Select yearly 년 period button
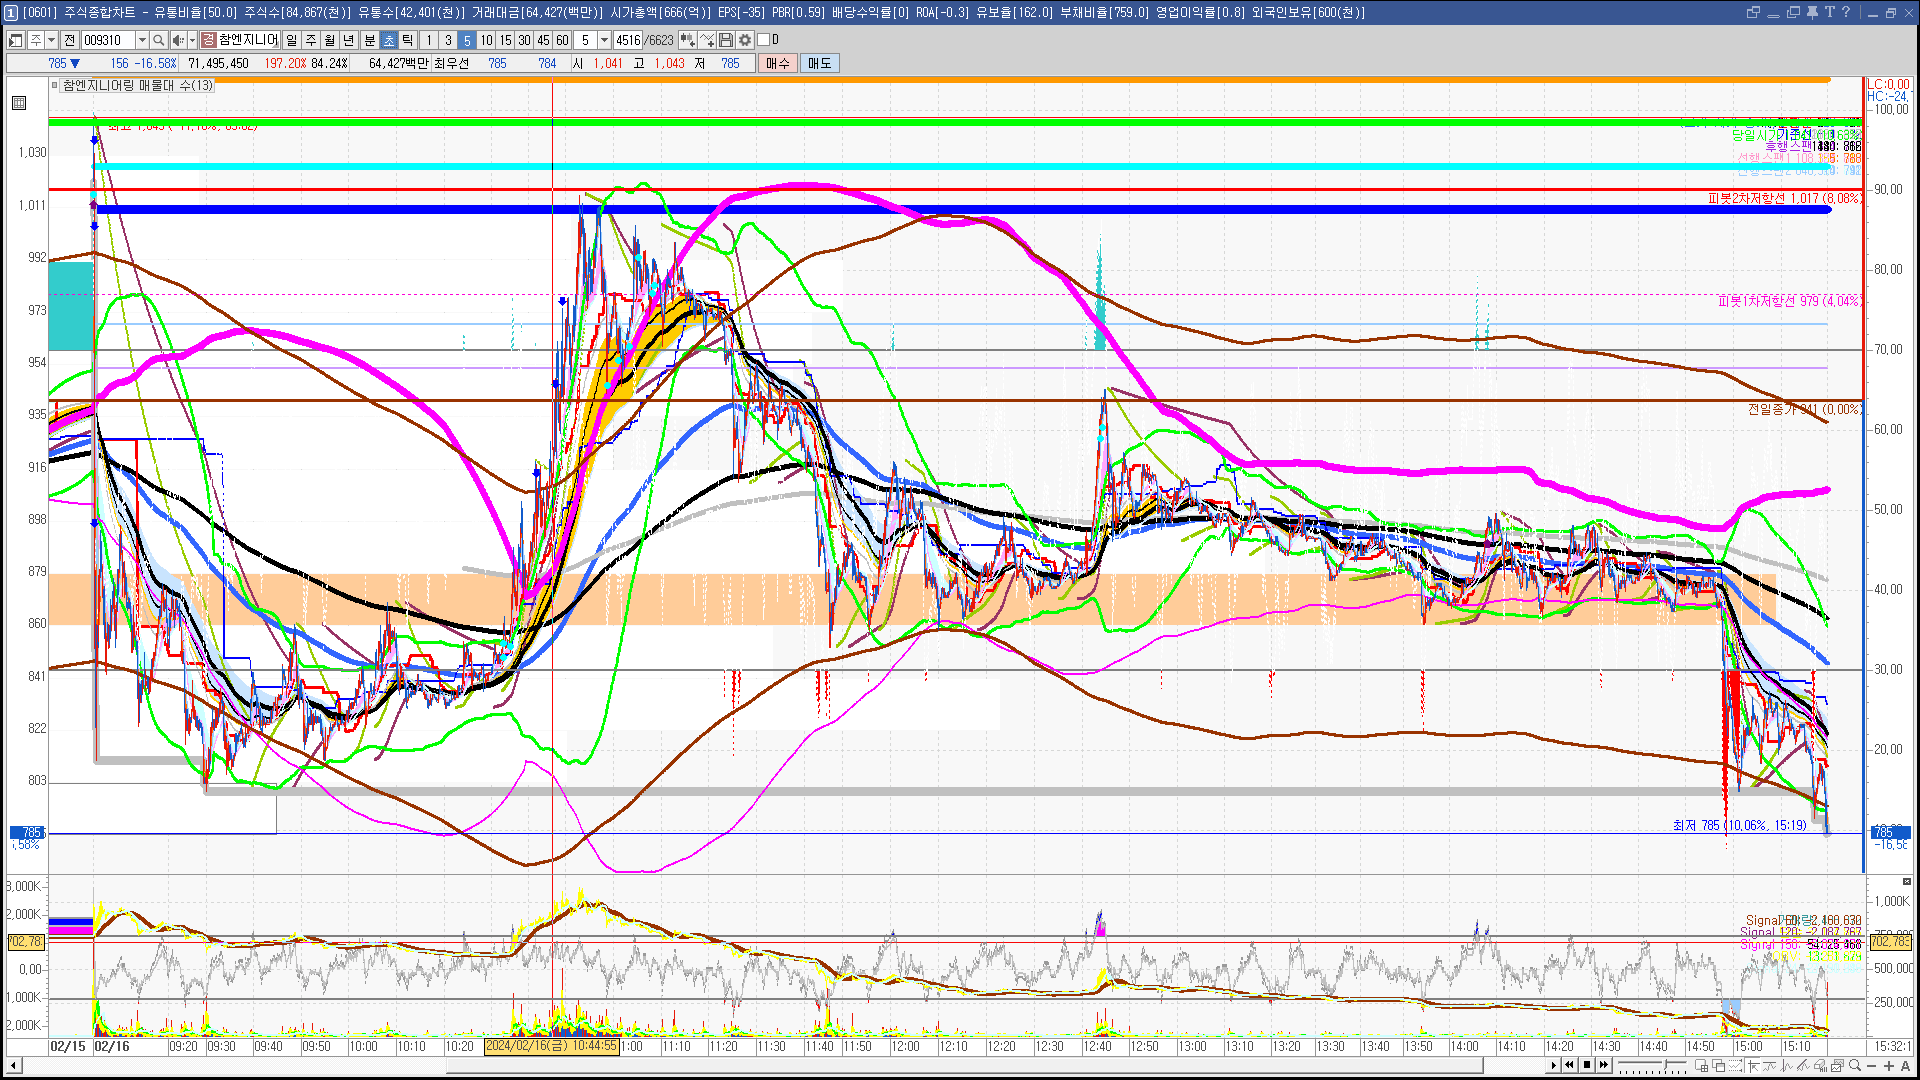 click(349, 40)
